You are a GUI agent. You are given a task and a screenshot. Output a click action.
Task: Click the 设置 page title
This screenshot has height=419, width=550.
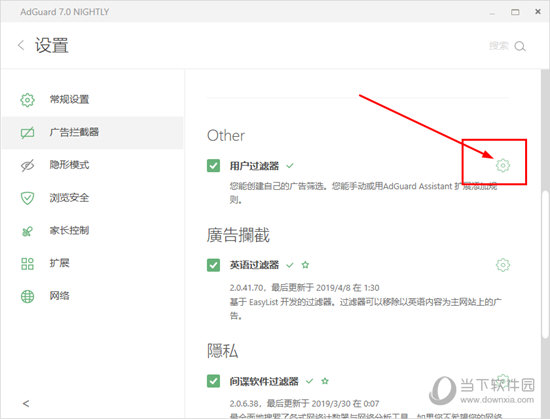tap(52, 46)
